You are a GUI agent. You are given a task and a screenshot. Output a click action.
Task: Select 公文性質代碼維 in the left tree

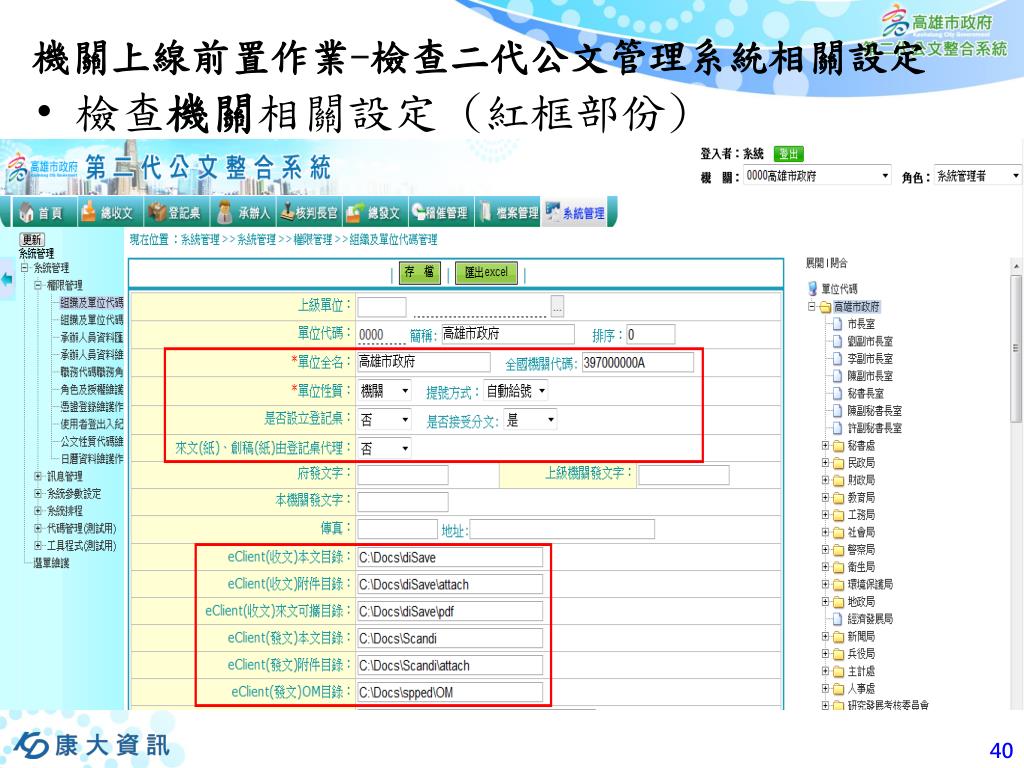pos(91,441)
